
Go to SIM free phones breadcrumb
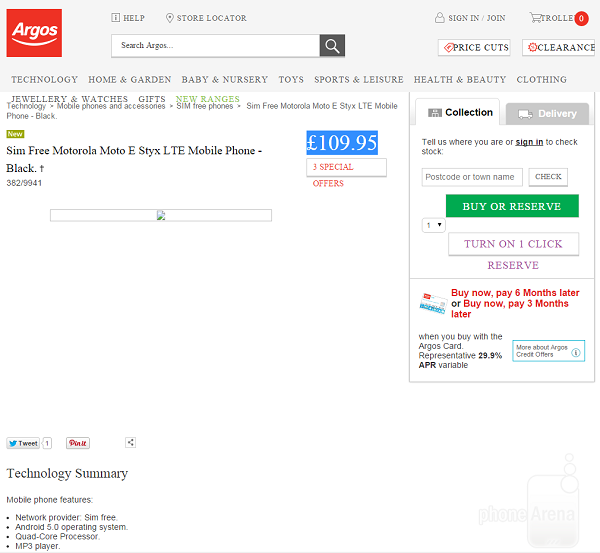click(x=204, y=106)
